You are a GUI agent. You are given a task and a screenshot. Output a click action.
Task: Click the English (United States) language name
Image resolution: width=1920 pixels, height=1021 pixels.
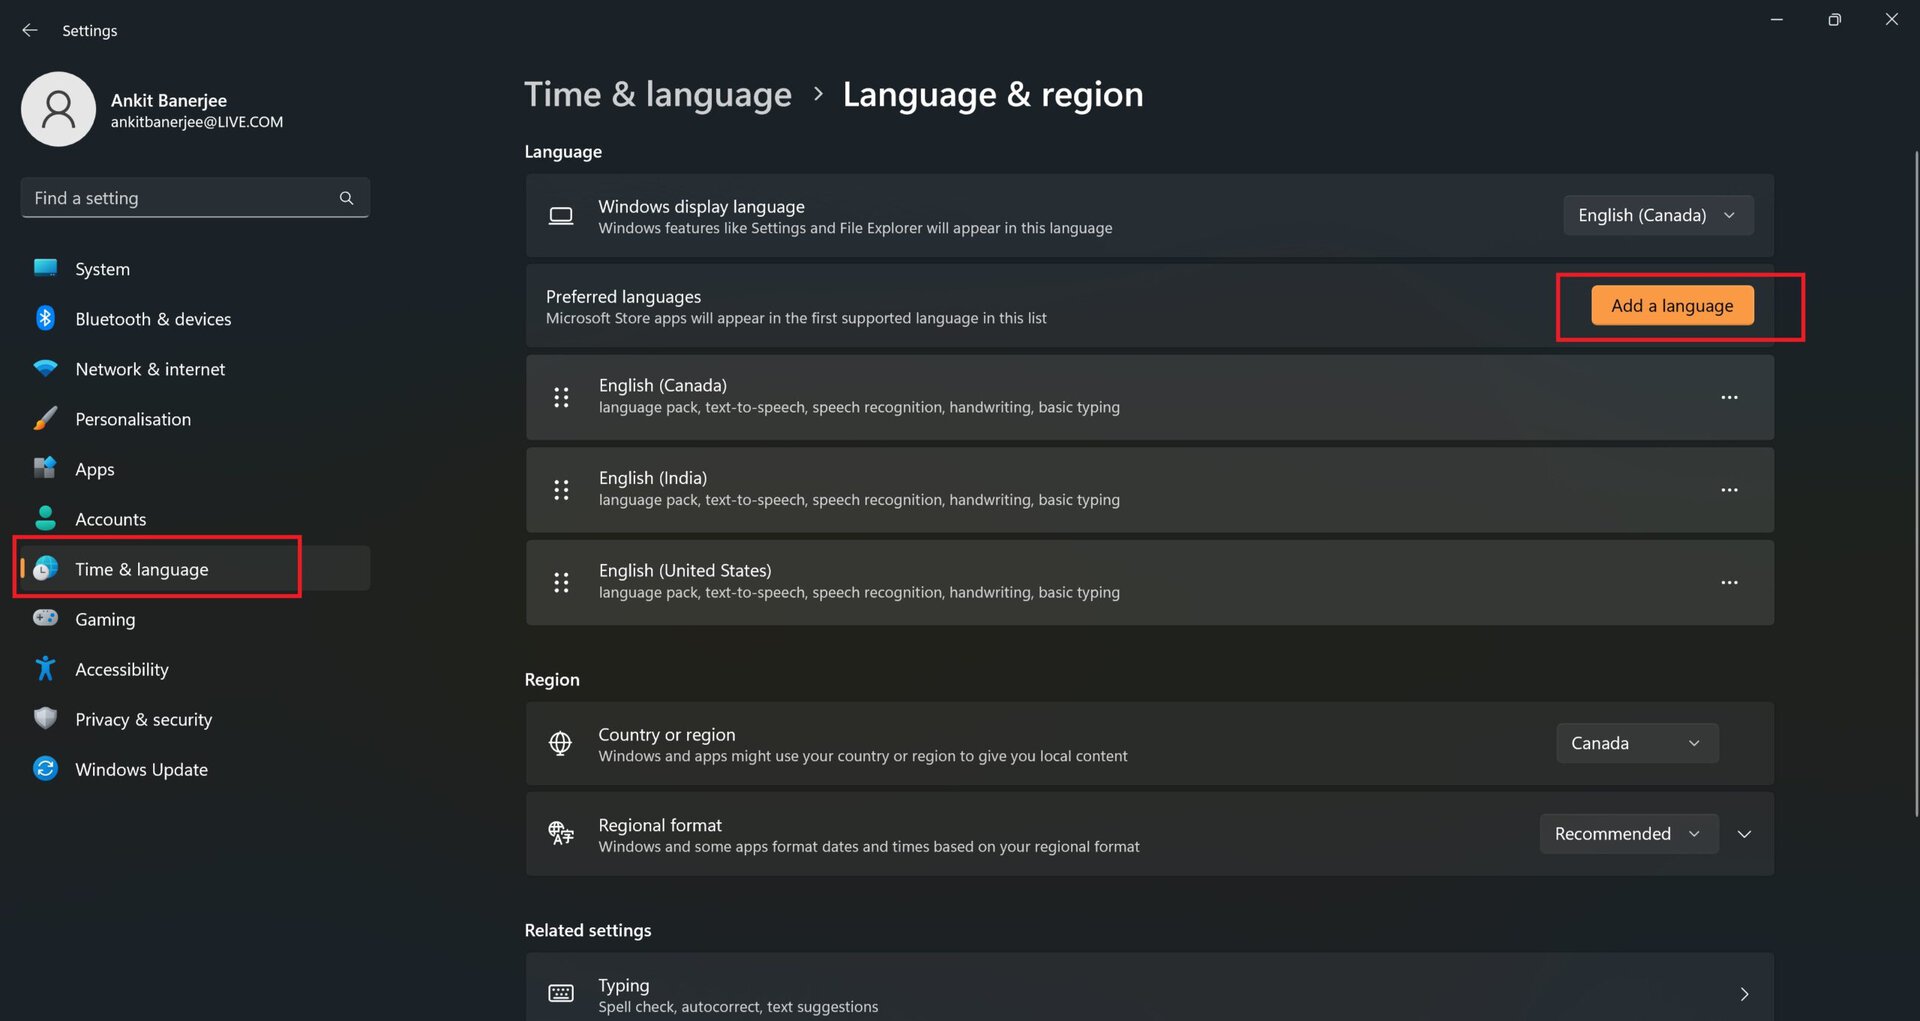pos(685,570)
